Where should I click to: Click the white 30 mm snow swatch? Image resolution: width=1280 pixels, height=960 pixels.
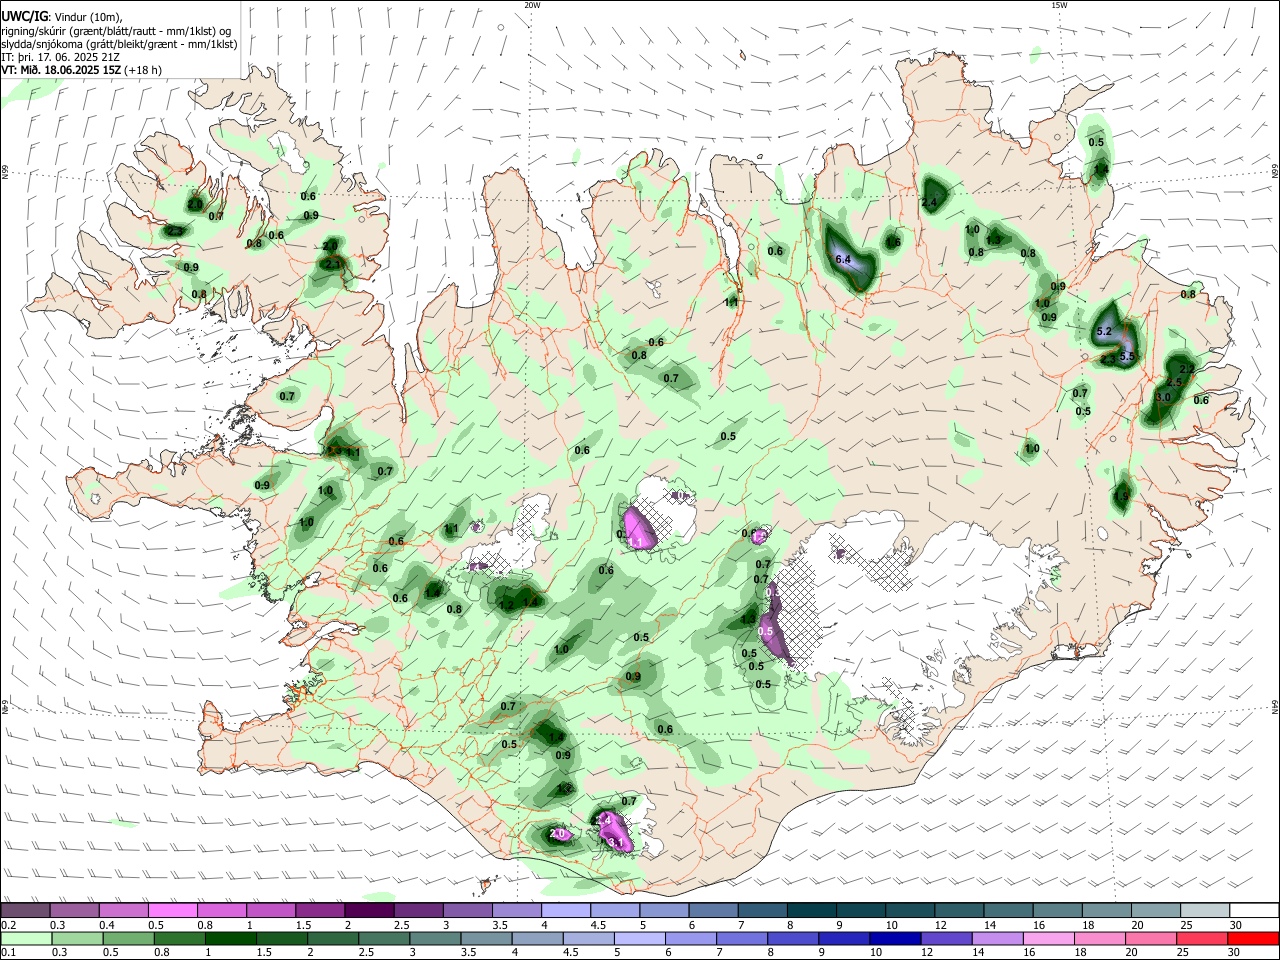click(x=1253, y=911)
